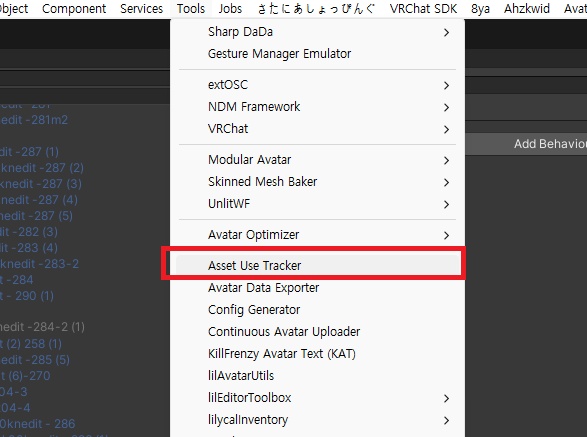Select hierarchy item ending (6)-270
The height and width of the screenshot is (437, 587).
click(x=25, y=376)
